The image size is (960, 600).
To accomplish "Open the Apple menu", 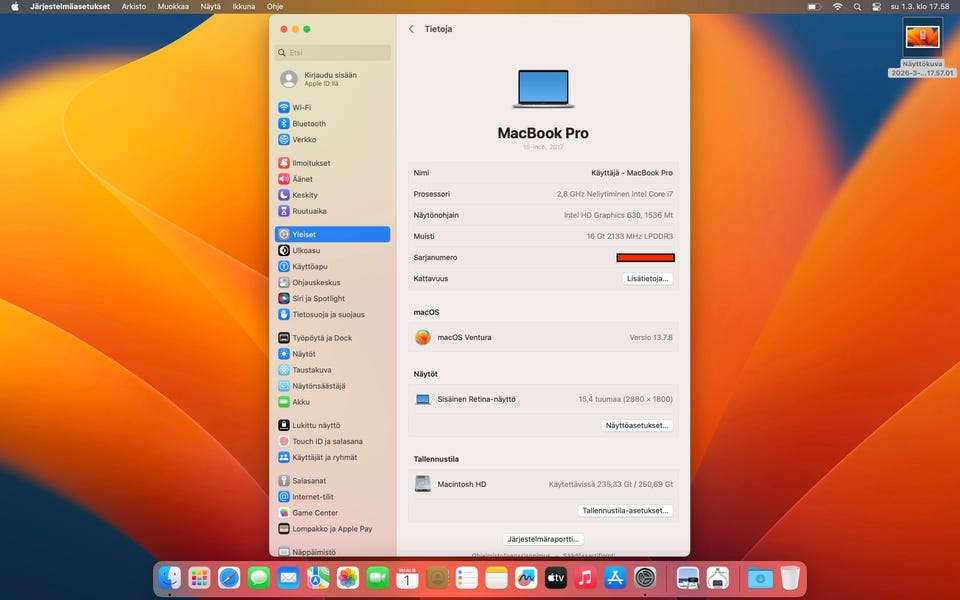I will pos(15,6).
